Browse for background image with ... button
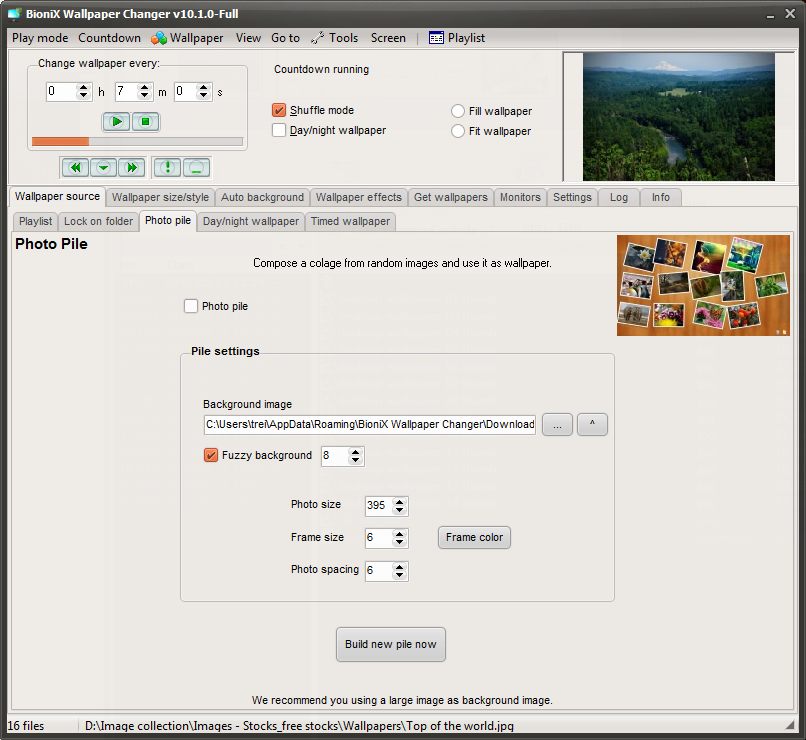 [557, 424]
